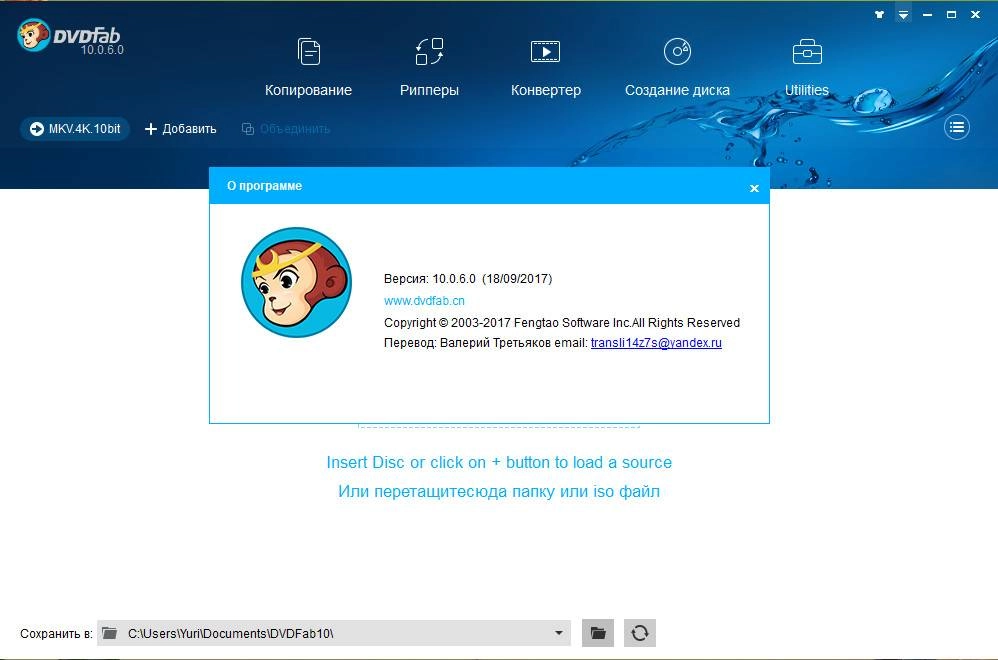Image resolution: width=998 pixels, height=660 pixels.
Task: Switch to the Рипперы module
Action: click(x=430, y=67)
